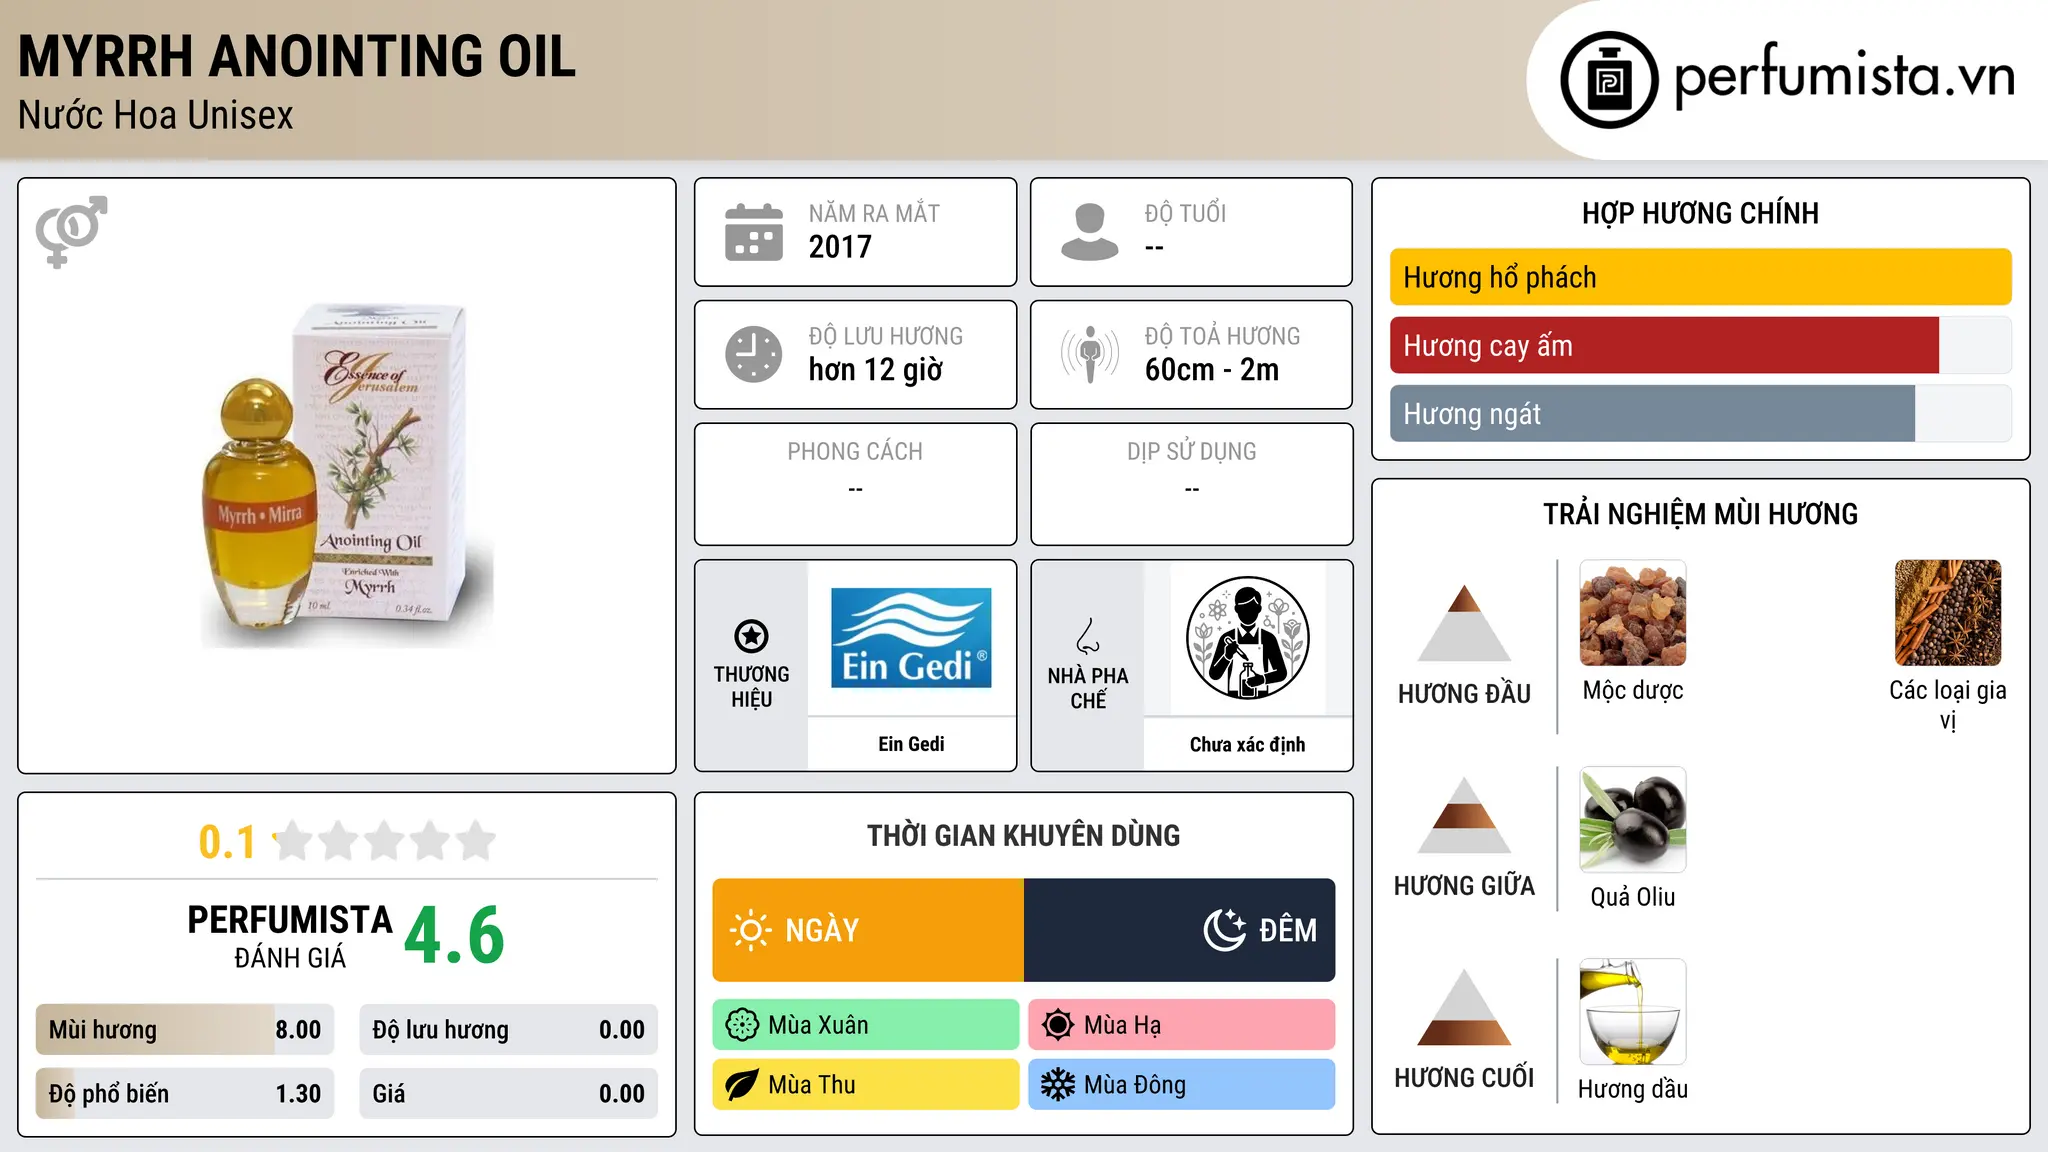The image size is (2048, 1152).
Task: Select the dark Đêm nighttime block
Action: tap(1180, 930)
